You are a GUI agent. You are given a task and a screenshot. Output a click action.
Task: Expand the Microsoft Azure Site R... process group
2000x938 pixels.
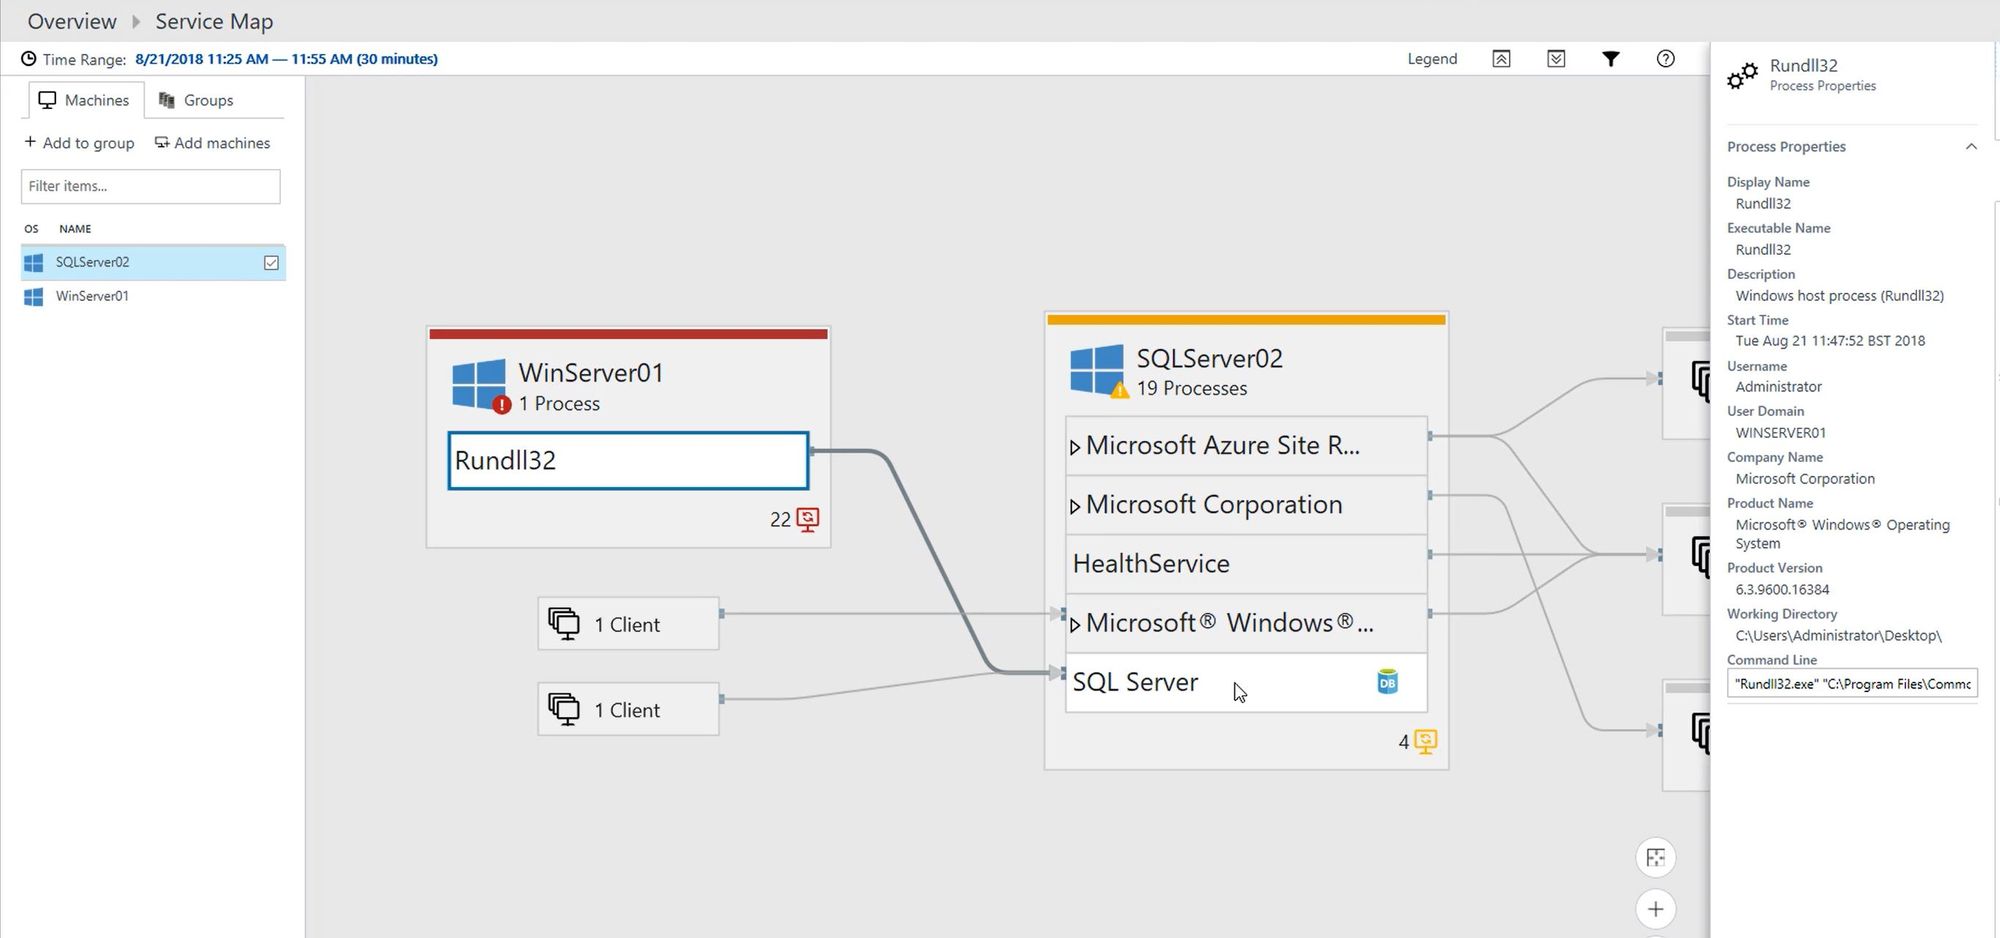coord(1075,447)
